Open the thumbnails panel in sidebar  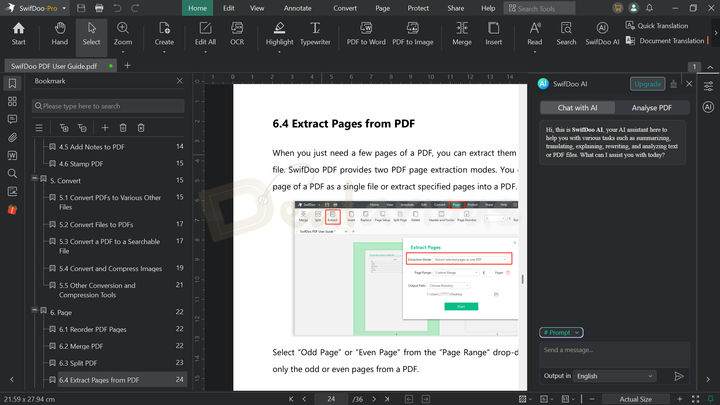[x=12, y=101]
